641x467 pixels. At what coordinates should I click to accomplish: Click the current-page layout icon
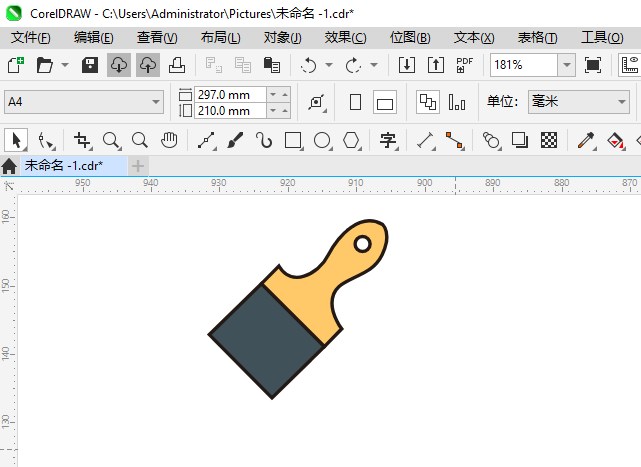coord(457,102)
